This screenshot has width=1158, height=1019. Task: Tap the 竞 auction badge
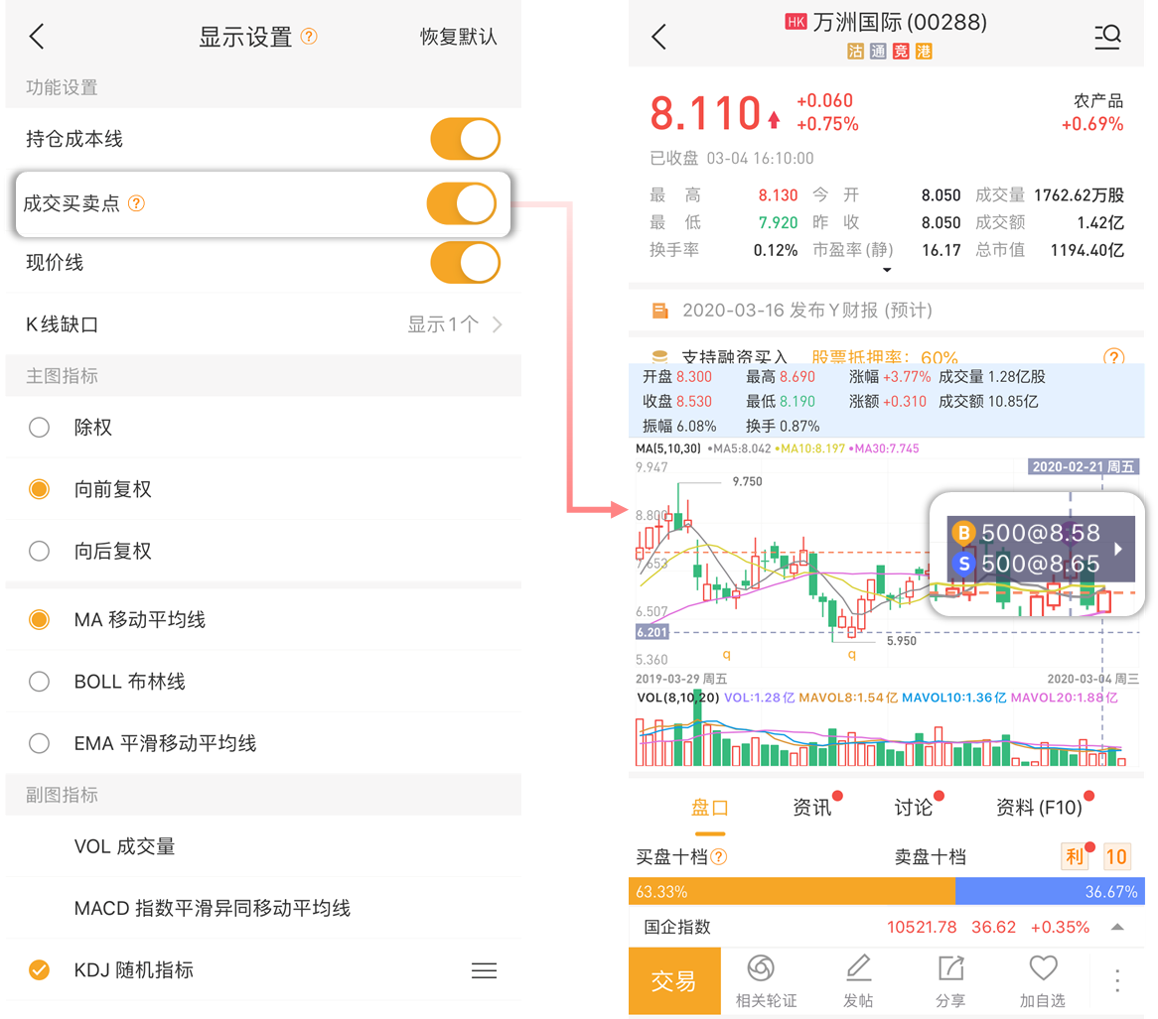coord(901,51)
